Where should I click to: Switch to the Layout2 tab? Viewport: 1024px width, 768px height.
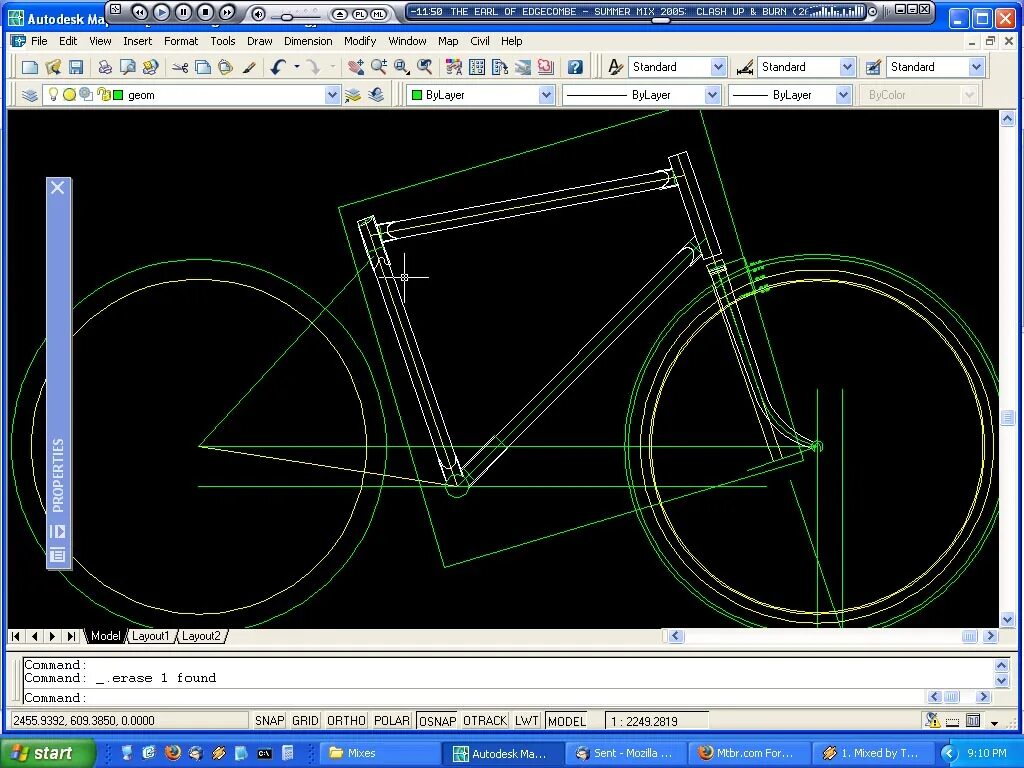(x=200, y=635)
